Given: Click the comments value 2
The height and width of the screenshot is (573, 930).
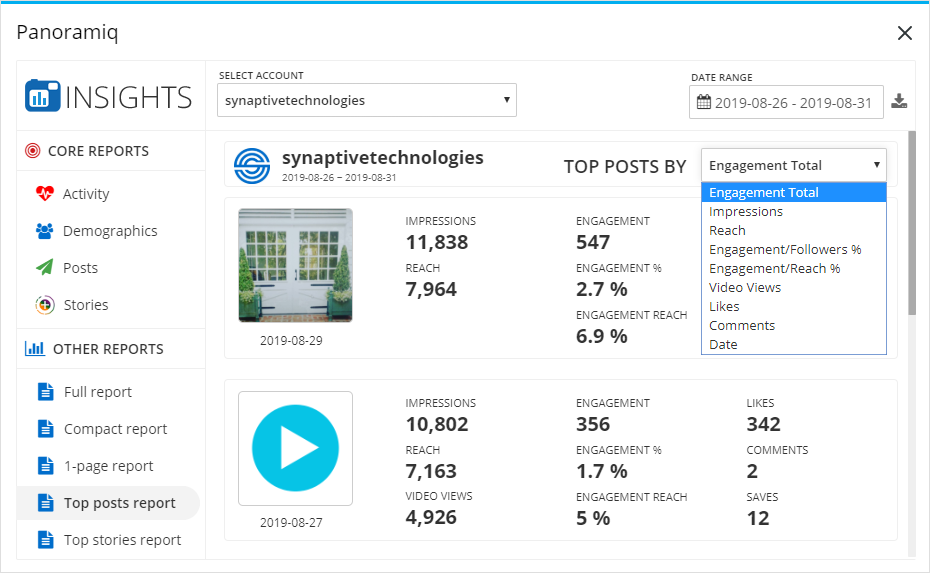Looking at the screenshot, I should point(752,471).
